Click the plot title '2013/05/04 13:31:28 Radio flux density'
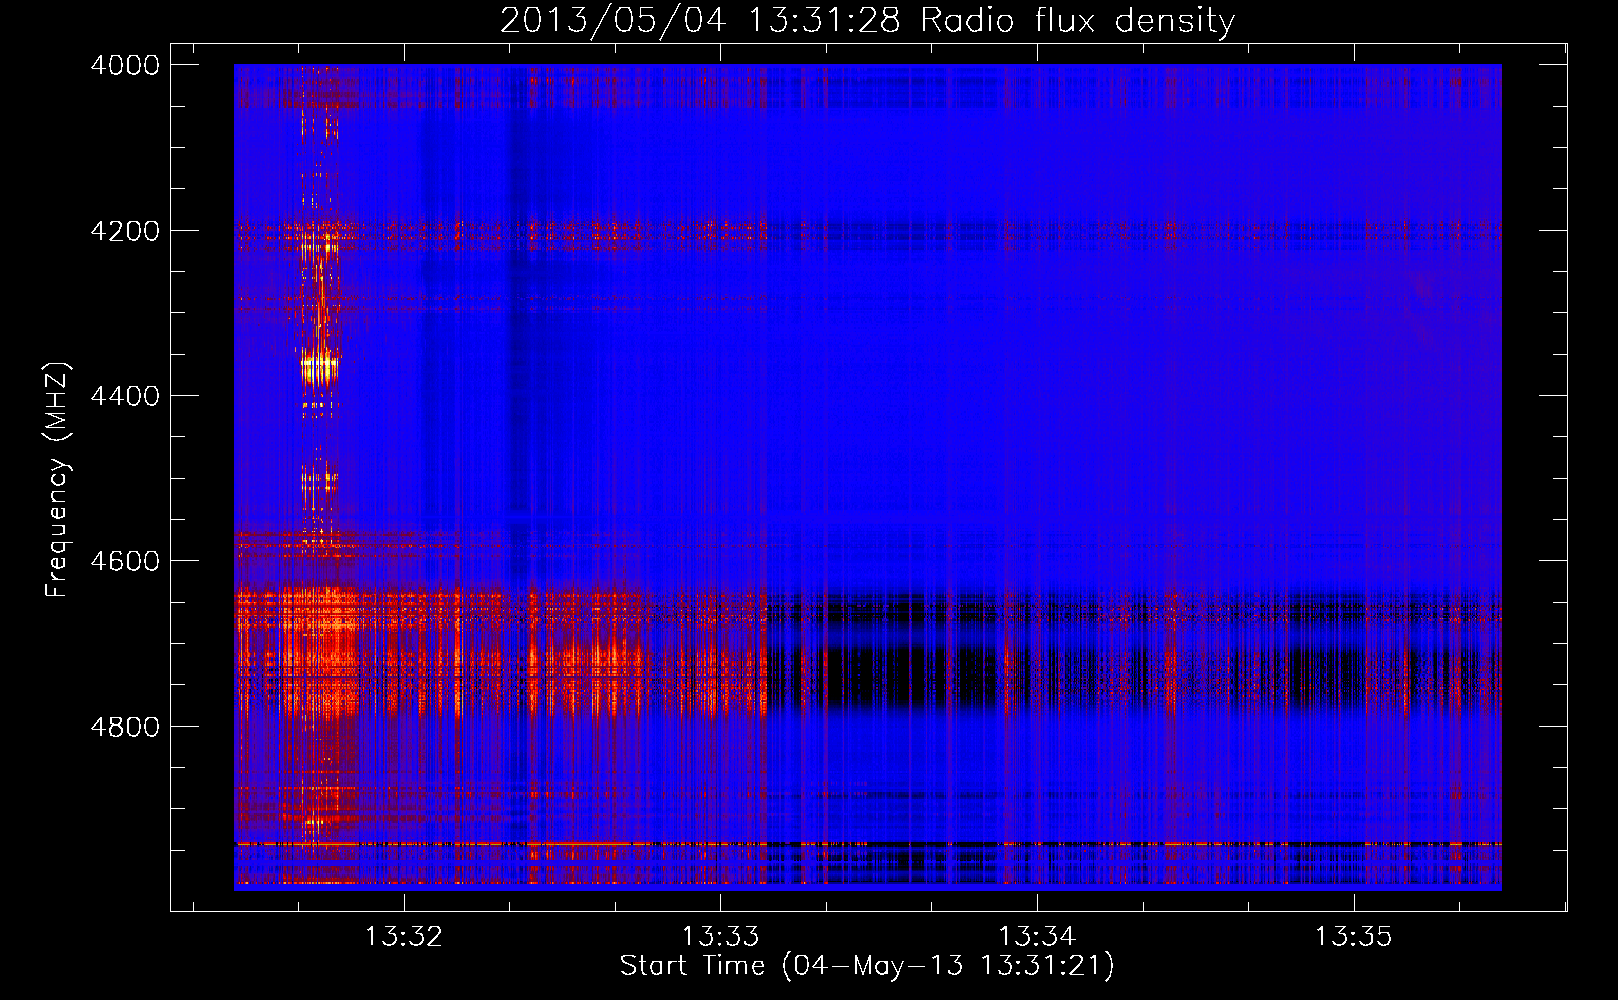 tap(867, 20)
